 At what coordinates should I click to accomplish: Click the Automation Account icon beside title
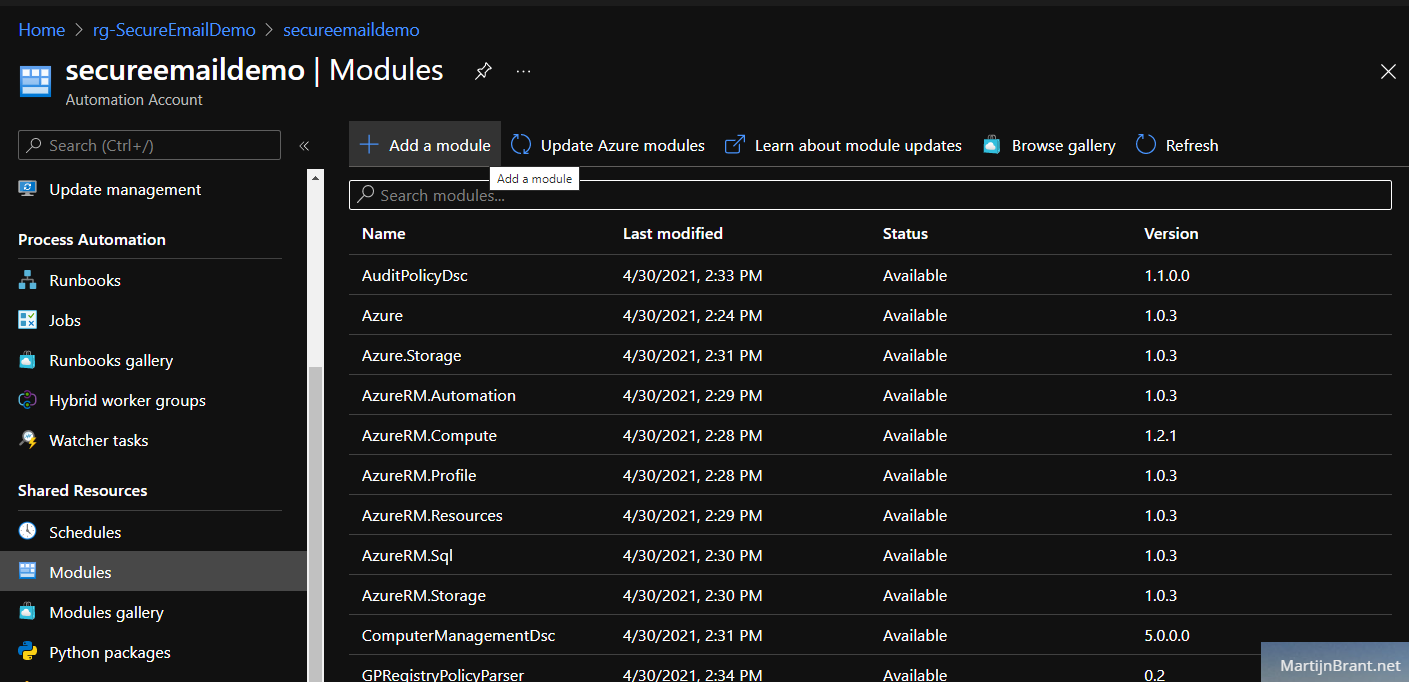(x=36, y=82)
